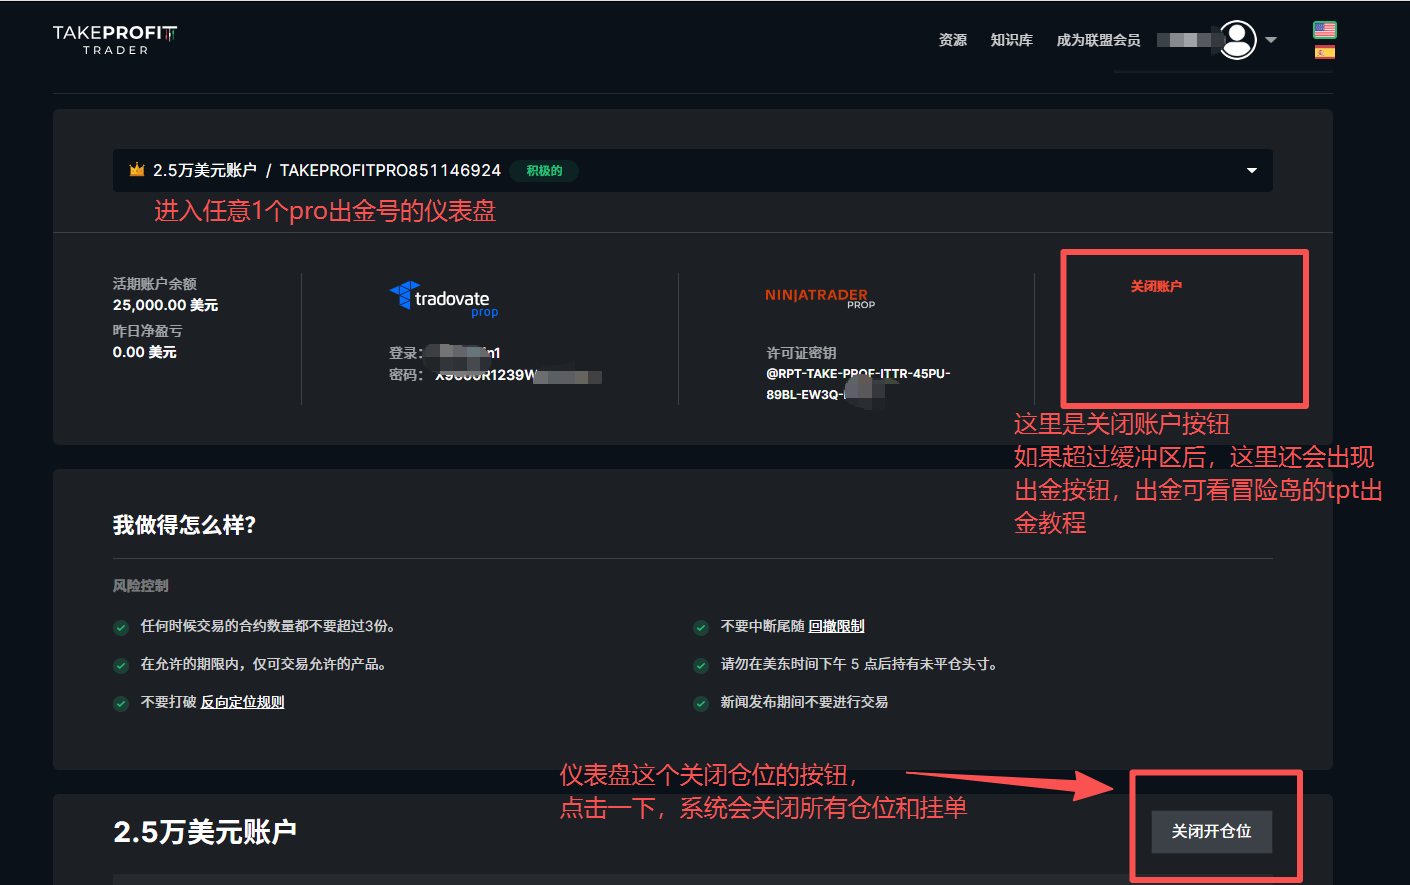Switch language with the Spanish flag
Image resolution: width=1410 pixels, height=885 pixels.
point(1324,52)
